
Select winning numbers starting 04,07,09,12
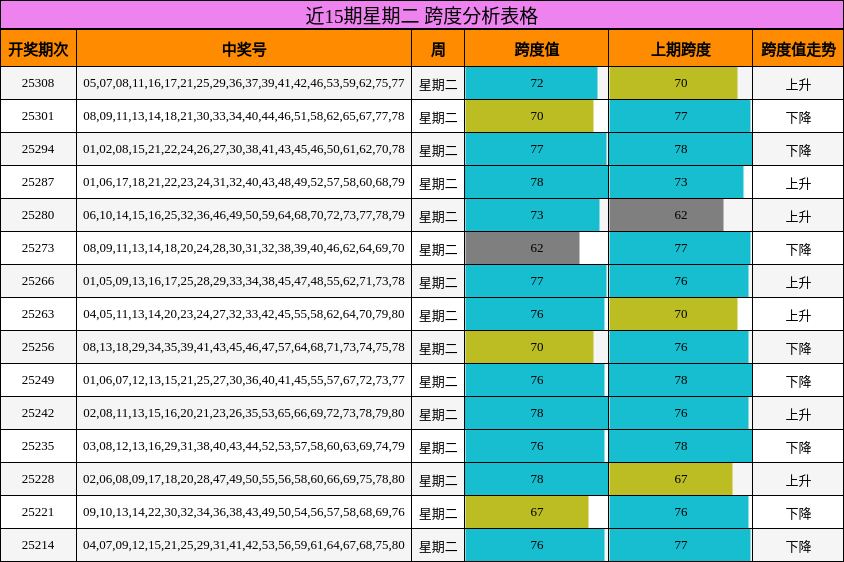click(244, 545)
